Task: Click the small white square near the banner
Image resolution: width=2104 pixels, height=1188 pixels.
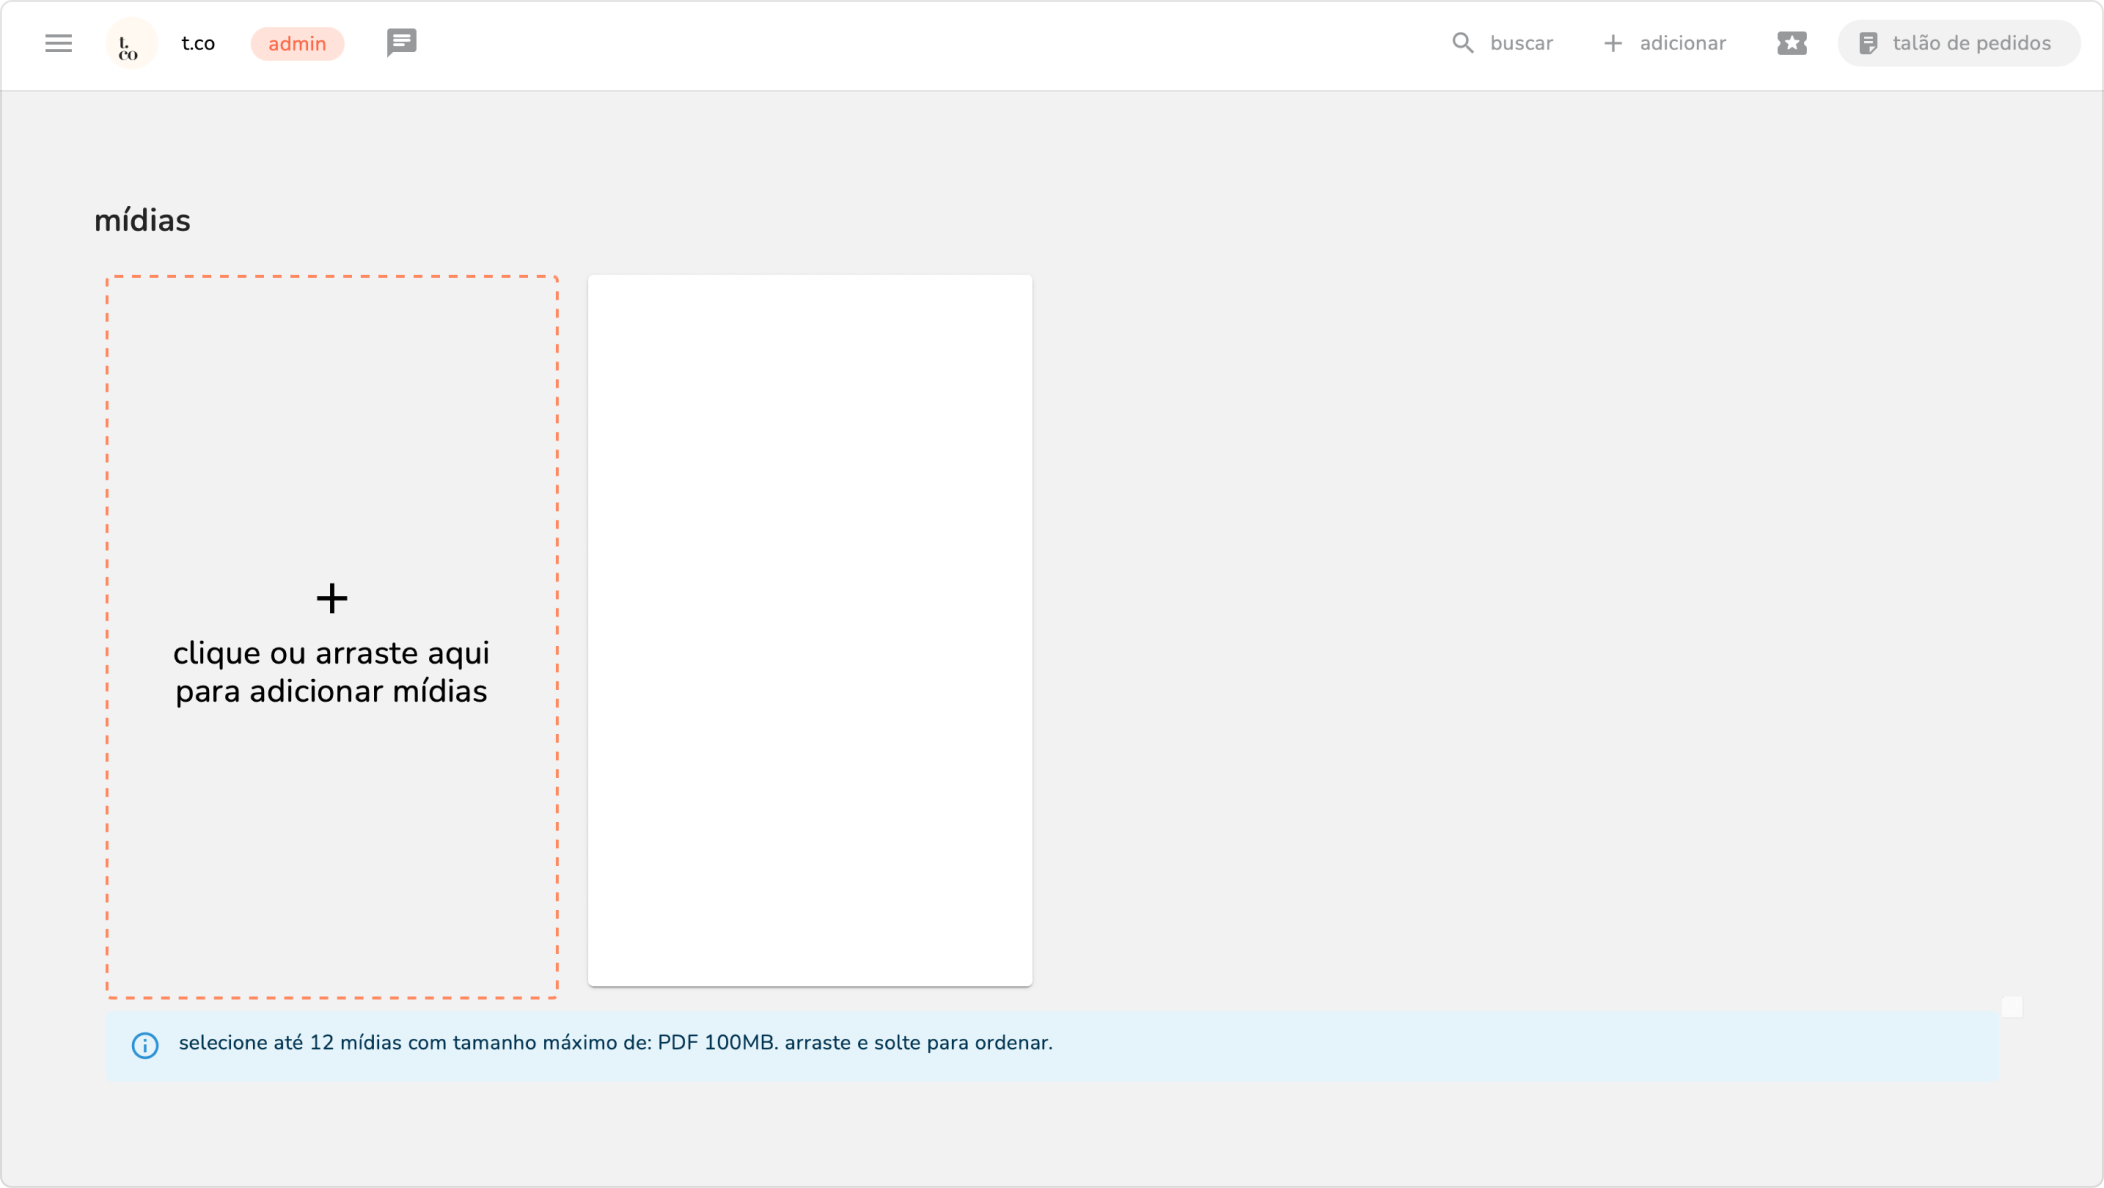Action: [2012, 1006]
